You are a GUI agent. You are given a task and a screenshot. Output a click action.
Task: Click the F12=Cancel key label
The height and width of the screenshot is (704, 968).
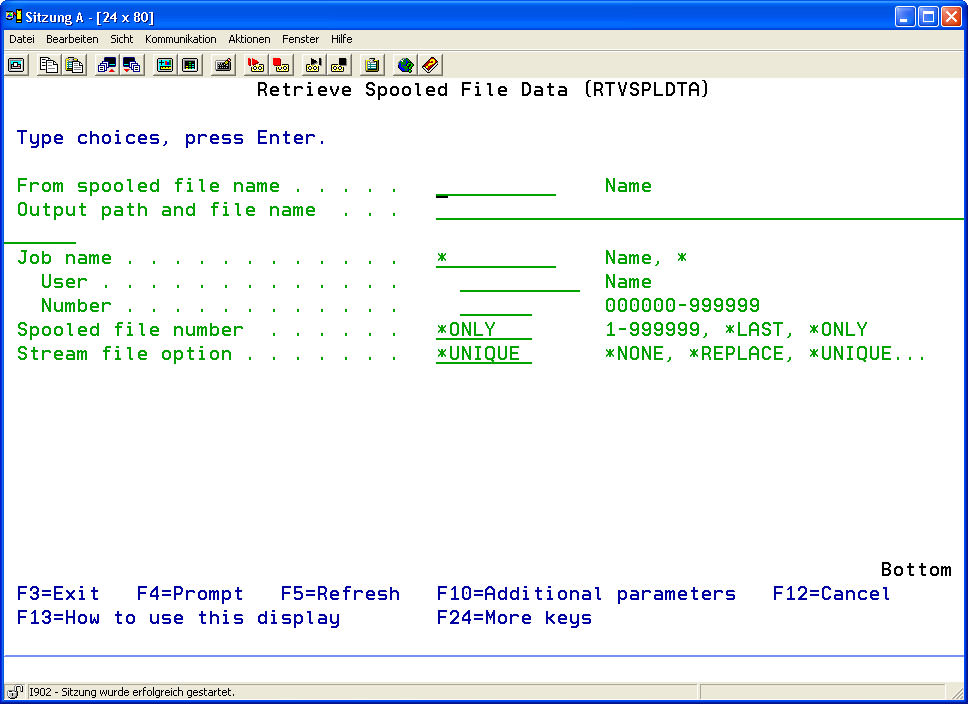point(831,594)
